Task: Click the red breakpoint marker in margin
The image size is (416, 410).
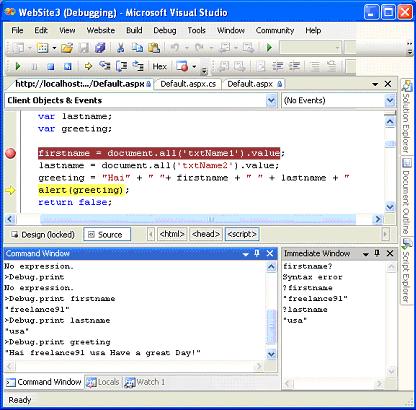Action: click(x=10, y=153)
